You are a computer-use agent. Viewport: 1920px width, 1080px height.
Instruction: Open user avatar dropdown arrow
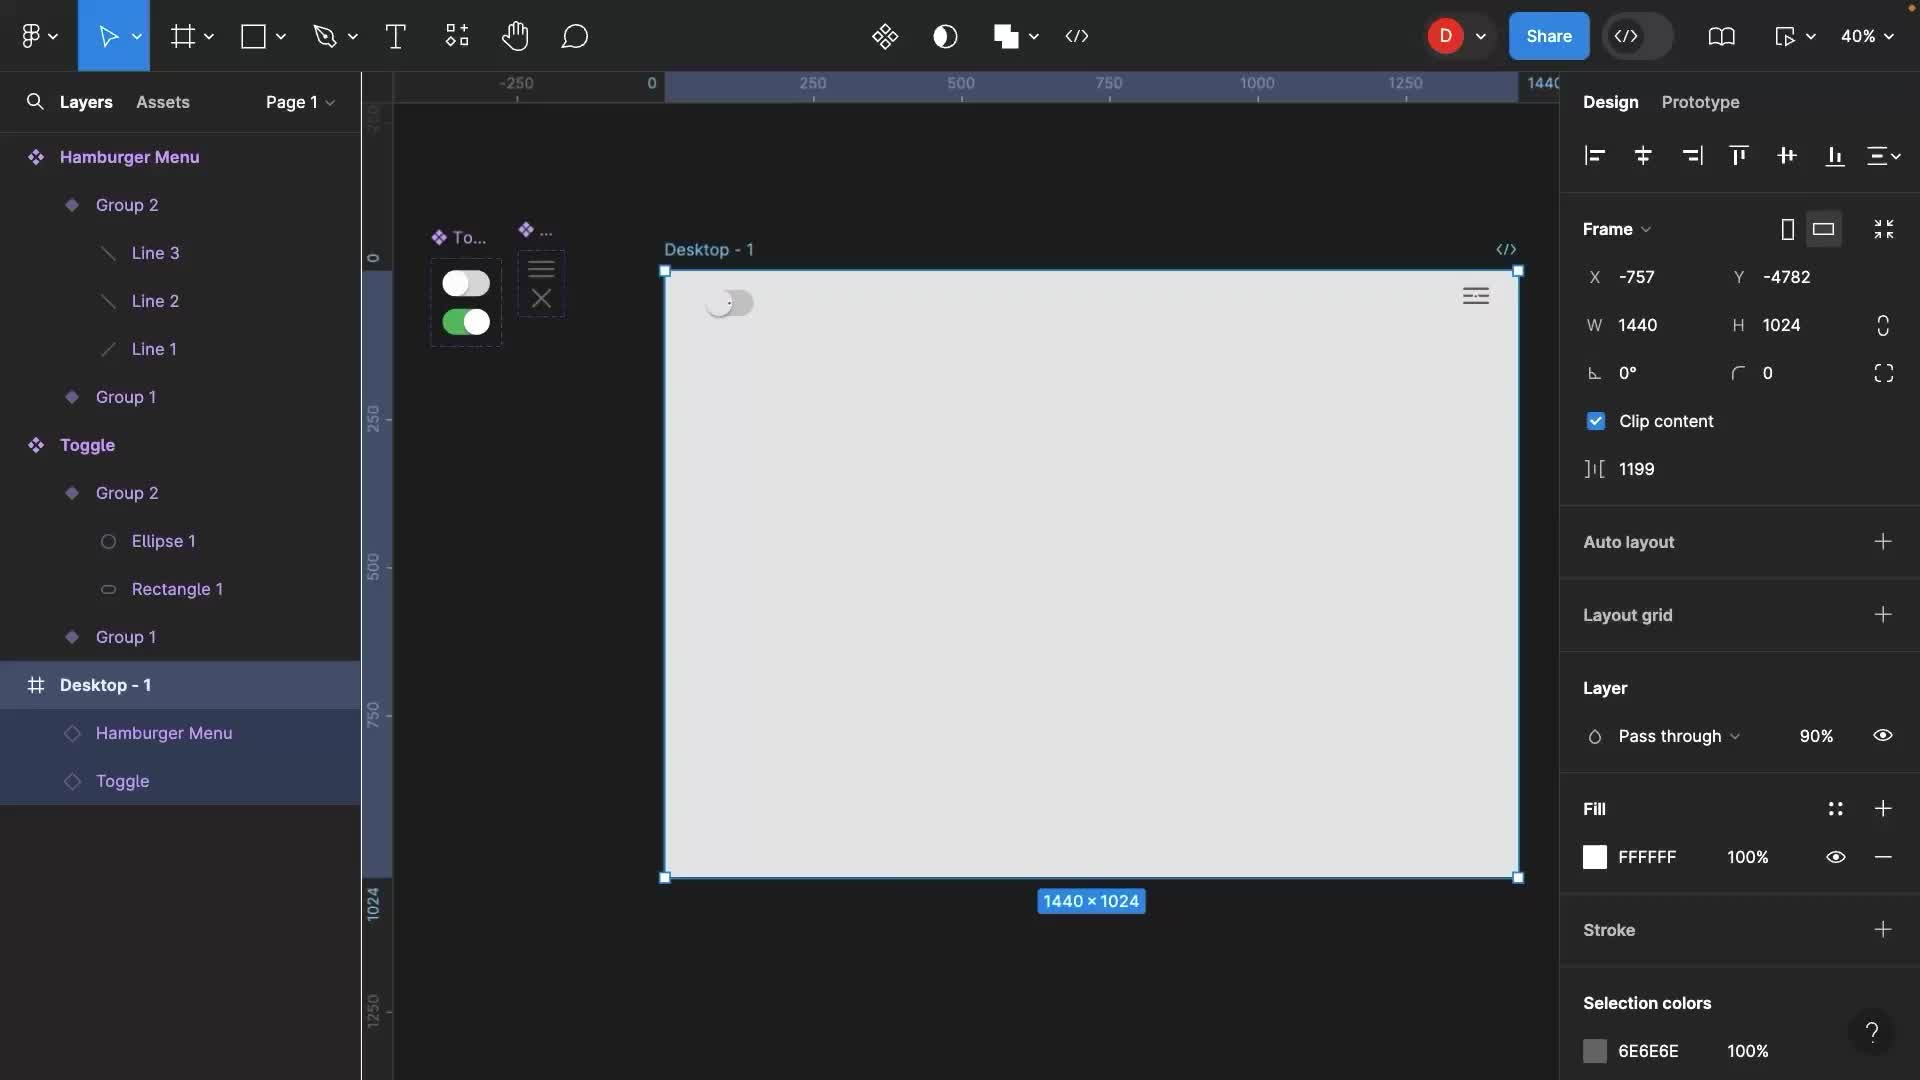click(x=1481, y=36)
